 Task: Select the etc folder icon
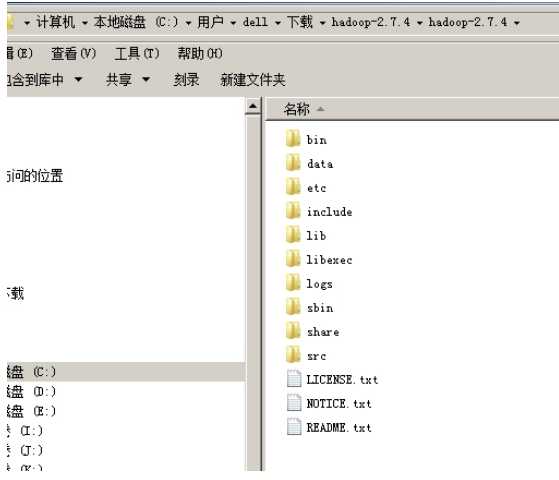pos(293,187)
